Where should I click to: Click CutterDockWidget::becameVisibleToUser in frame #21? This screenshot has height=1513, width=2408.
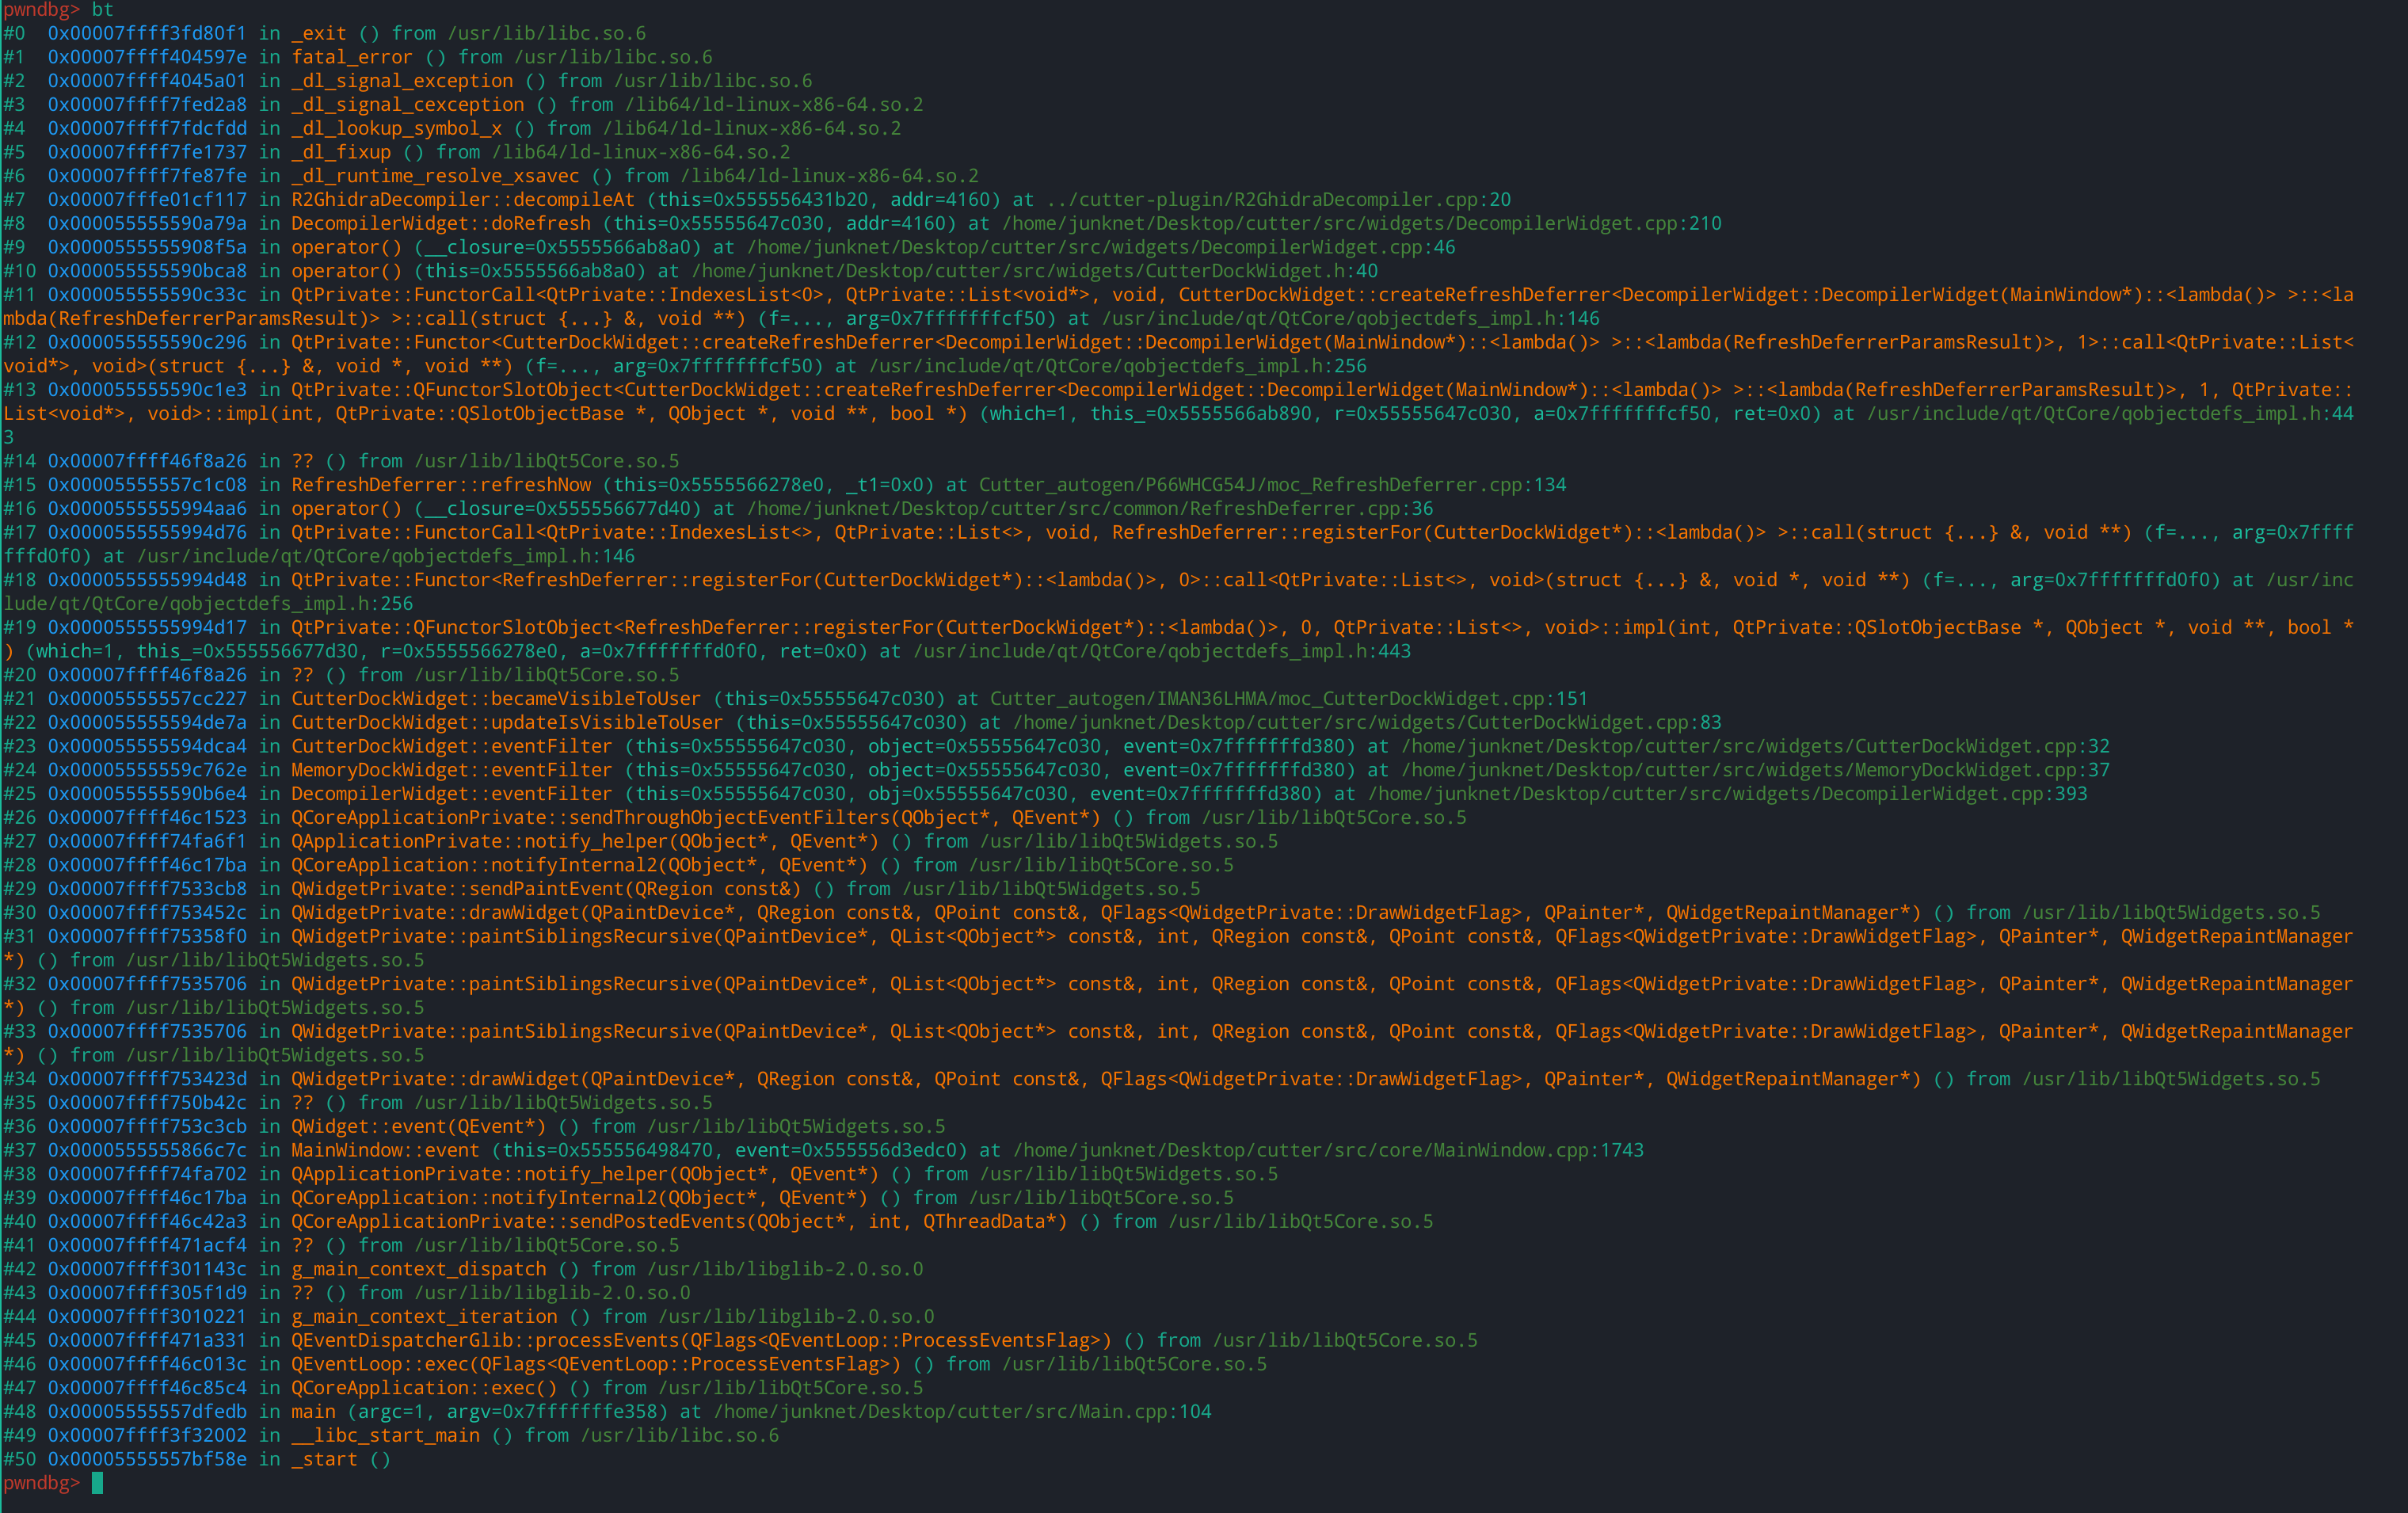click(x=496, y=699)
